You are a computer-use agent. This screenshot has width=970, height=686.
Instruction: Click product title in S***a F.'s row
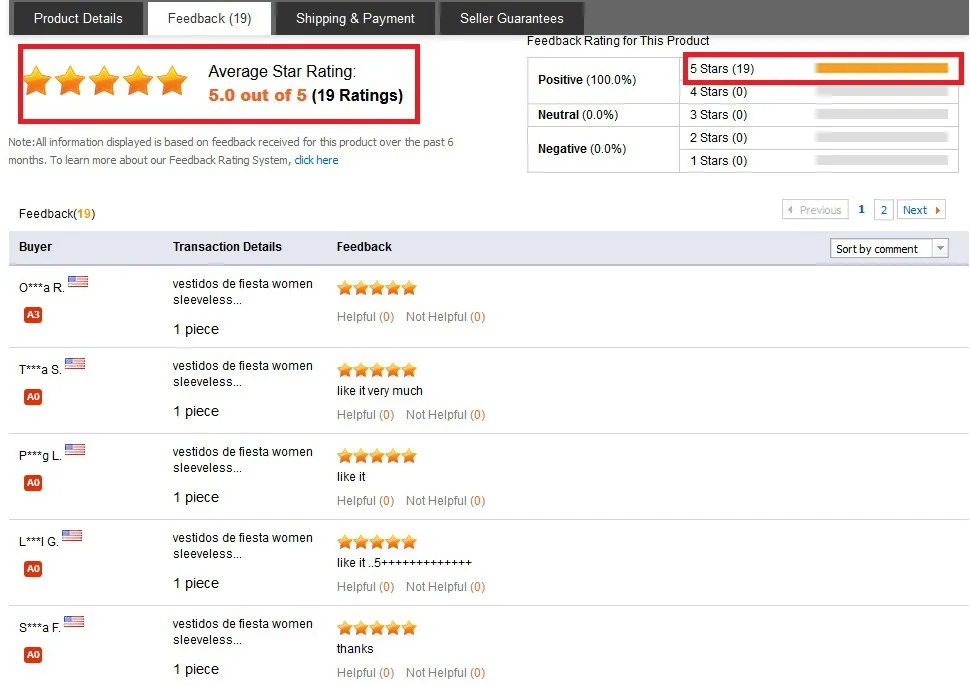(x=242, y=632)
